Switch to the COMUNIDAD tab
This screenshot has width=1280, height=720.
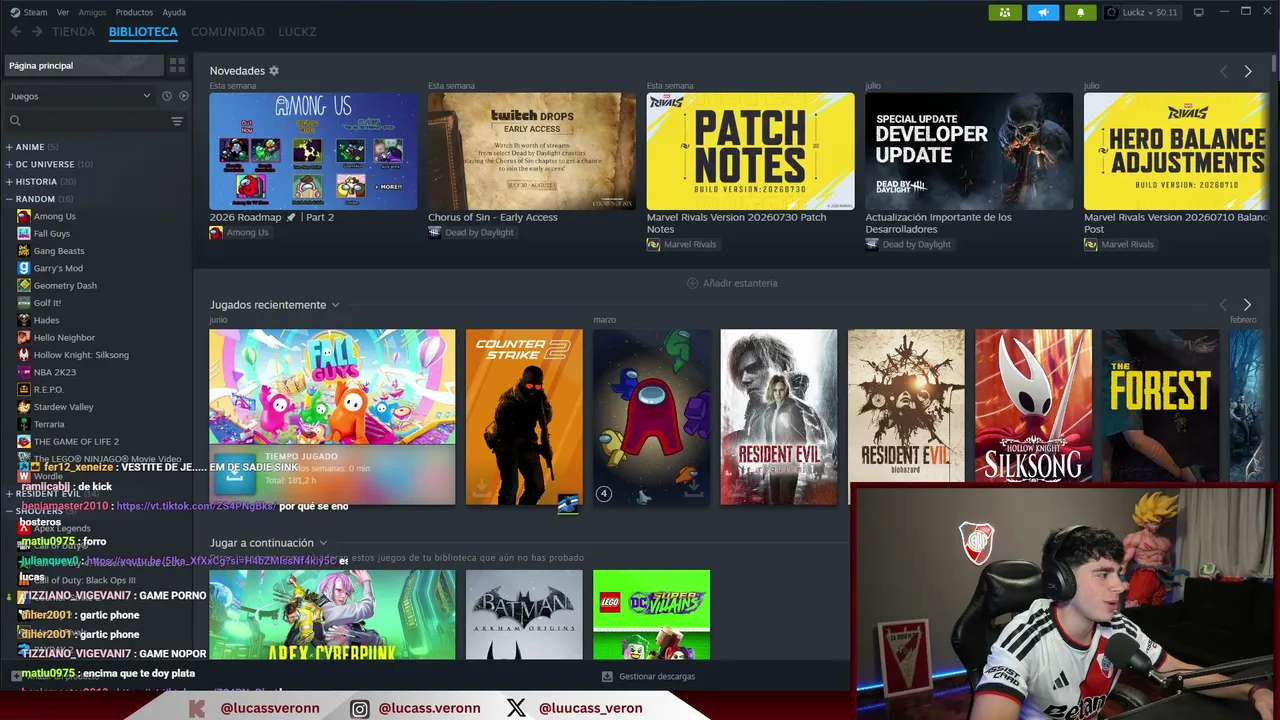(228, 32)
